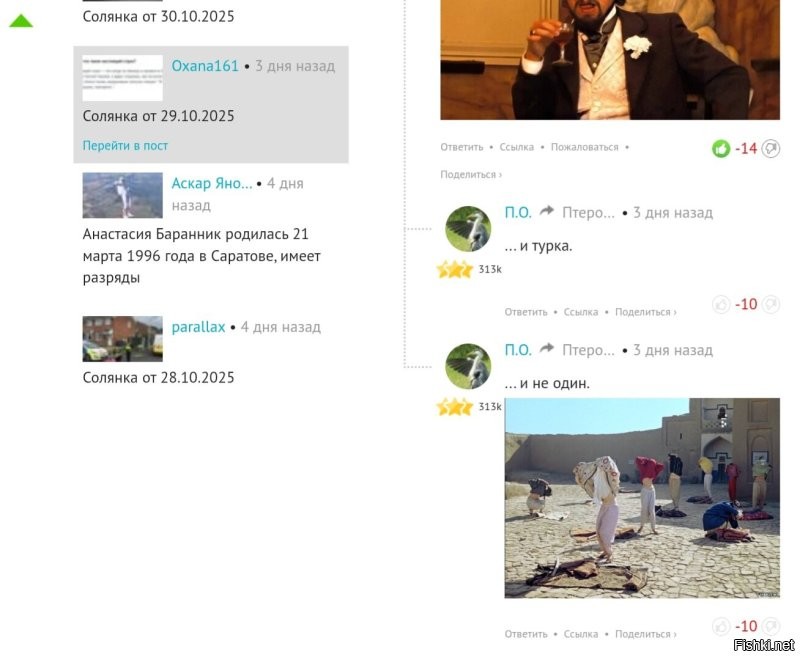Open the courtyard image in the comment
The height and width of the screenshot is (657, 800).
(x=642, y=498)
